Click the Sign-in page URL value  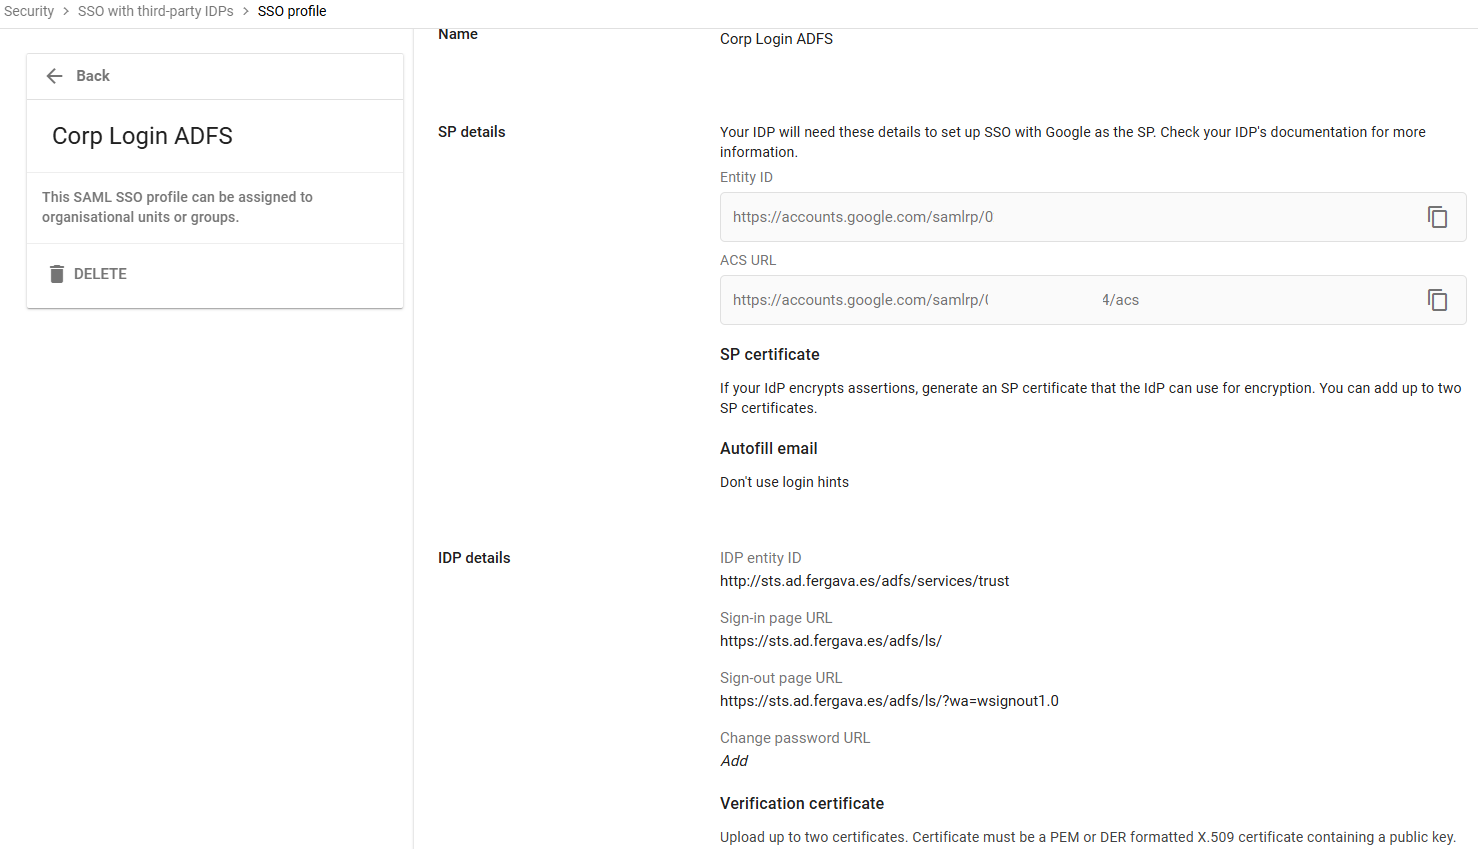pos(830,640)
